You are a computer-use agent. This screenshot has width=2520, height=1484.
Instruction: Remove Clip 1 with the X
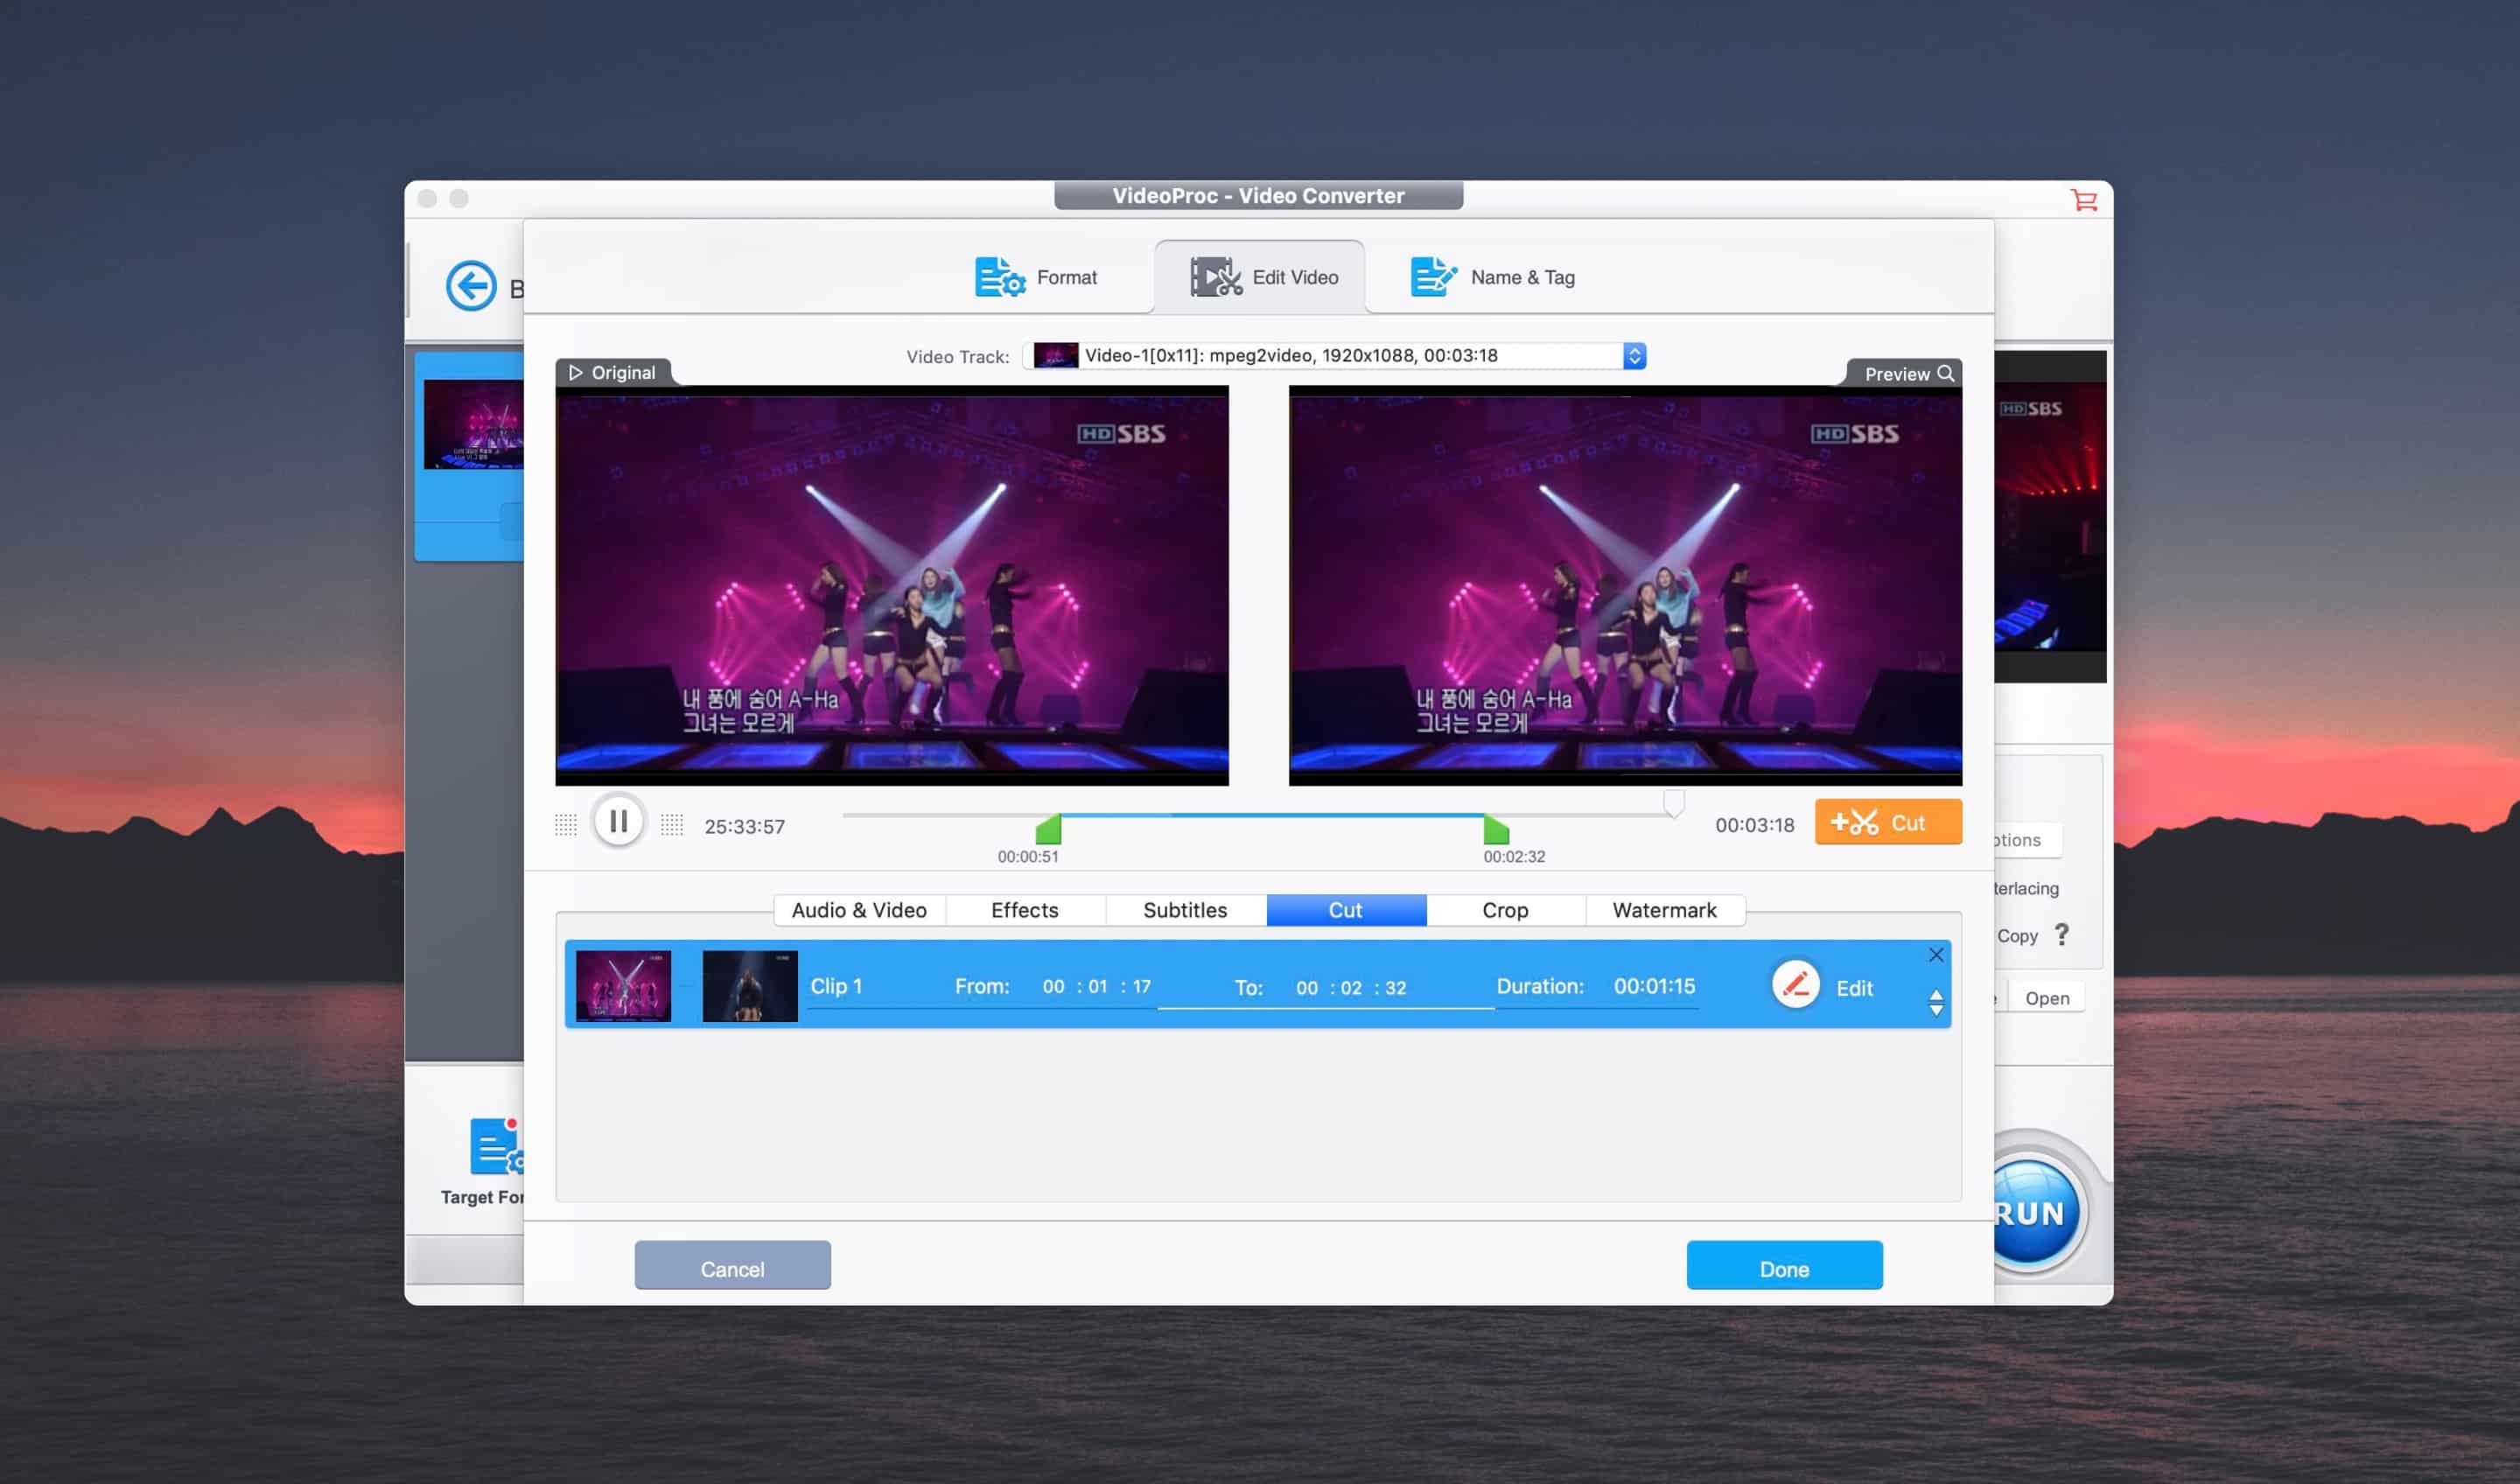click(1936, 955)
